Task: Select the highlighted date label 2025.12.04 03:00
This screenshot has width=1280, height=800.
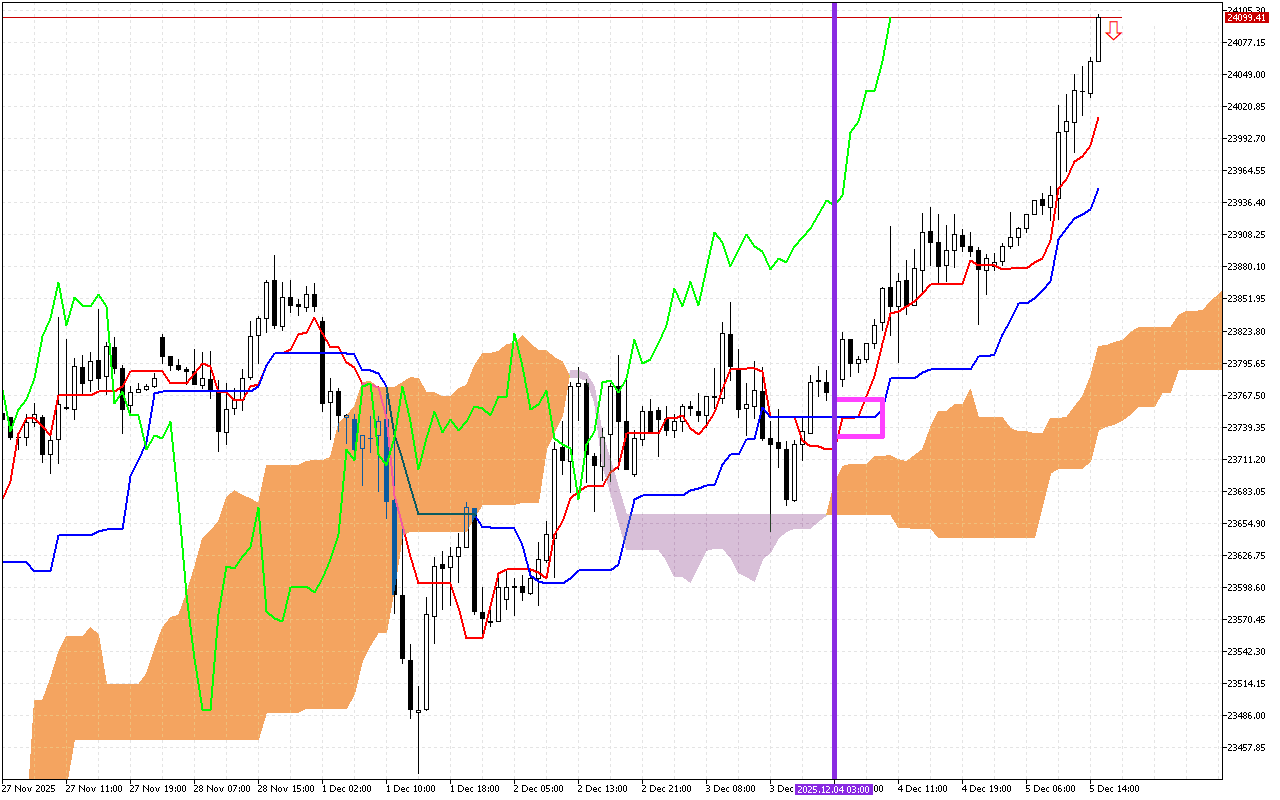Action: point(833,789)
